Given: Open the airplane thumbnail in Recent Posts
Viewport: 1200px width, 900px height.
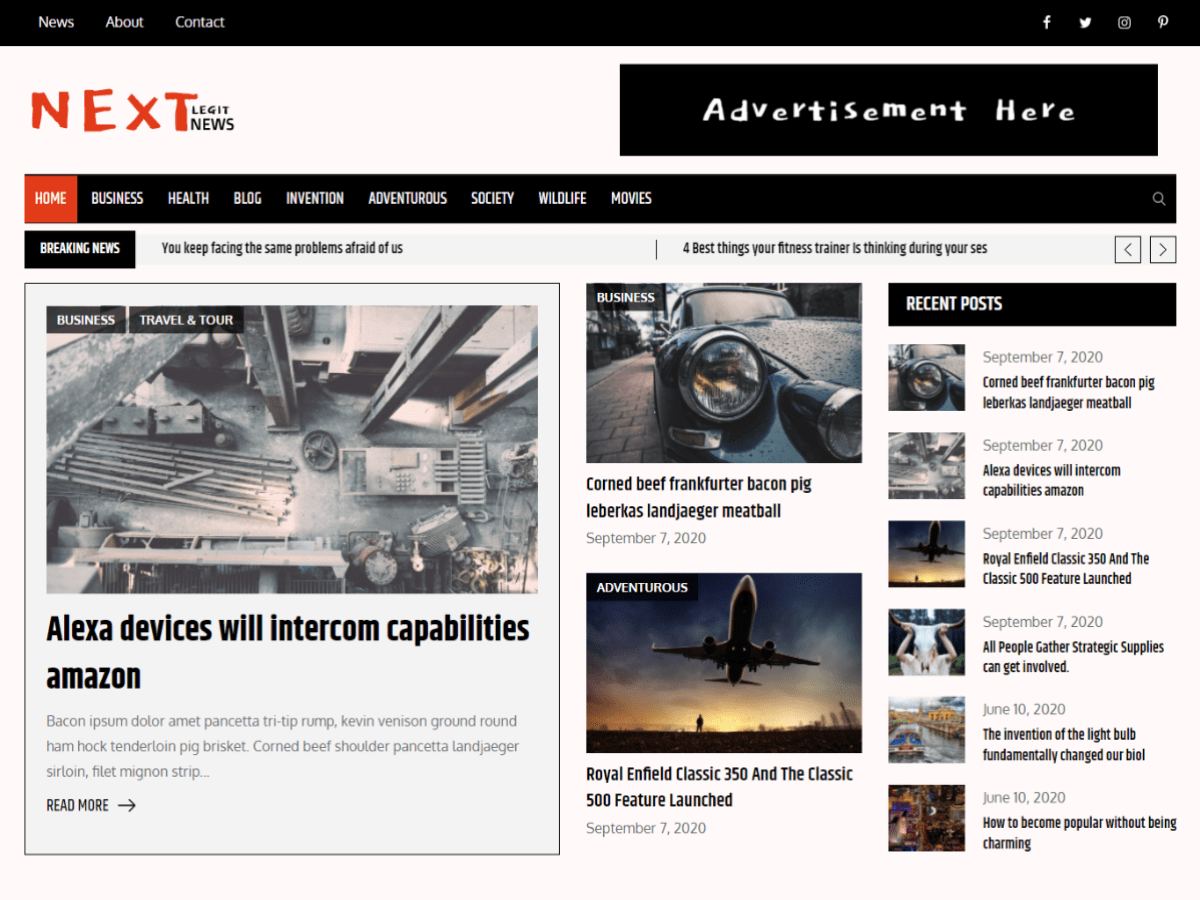Looking at the screenshot, I should pyautogui.click(x=926, y=554).
